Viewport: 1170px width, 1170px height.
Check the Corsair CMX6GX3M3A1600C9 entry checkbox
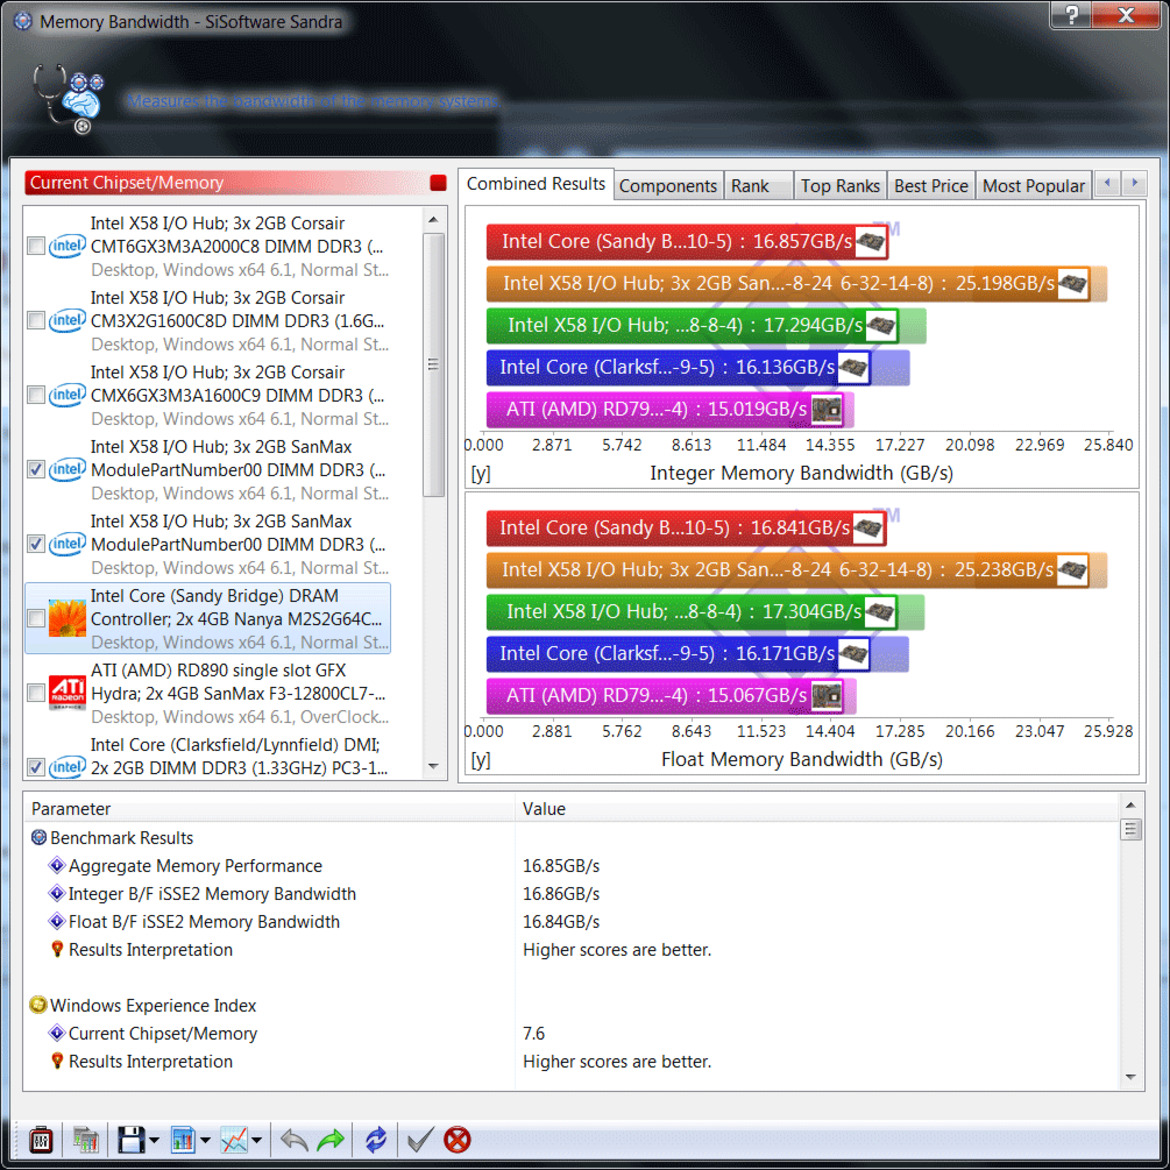[35, 395]
